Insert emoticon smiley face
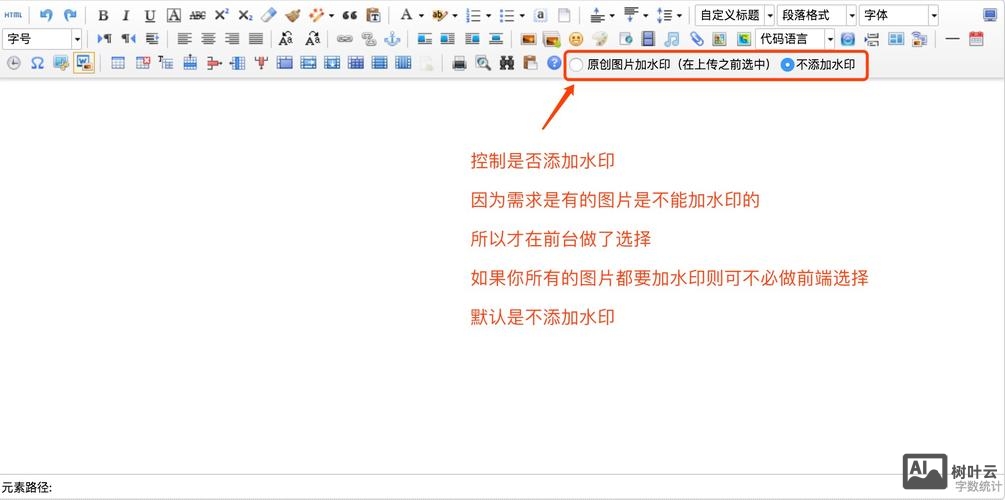 click(576, 39)
